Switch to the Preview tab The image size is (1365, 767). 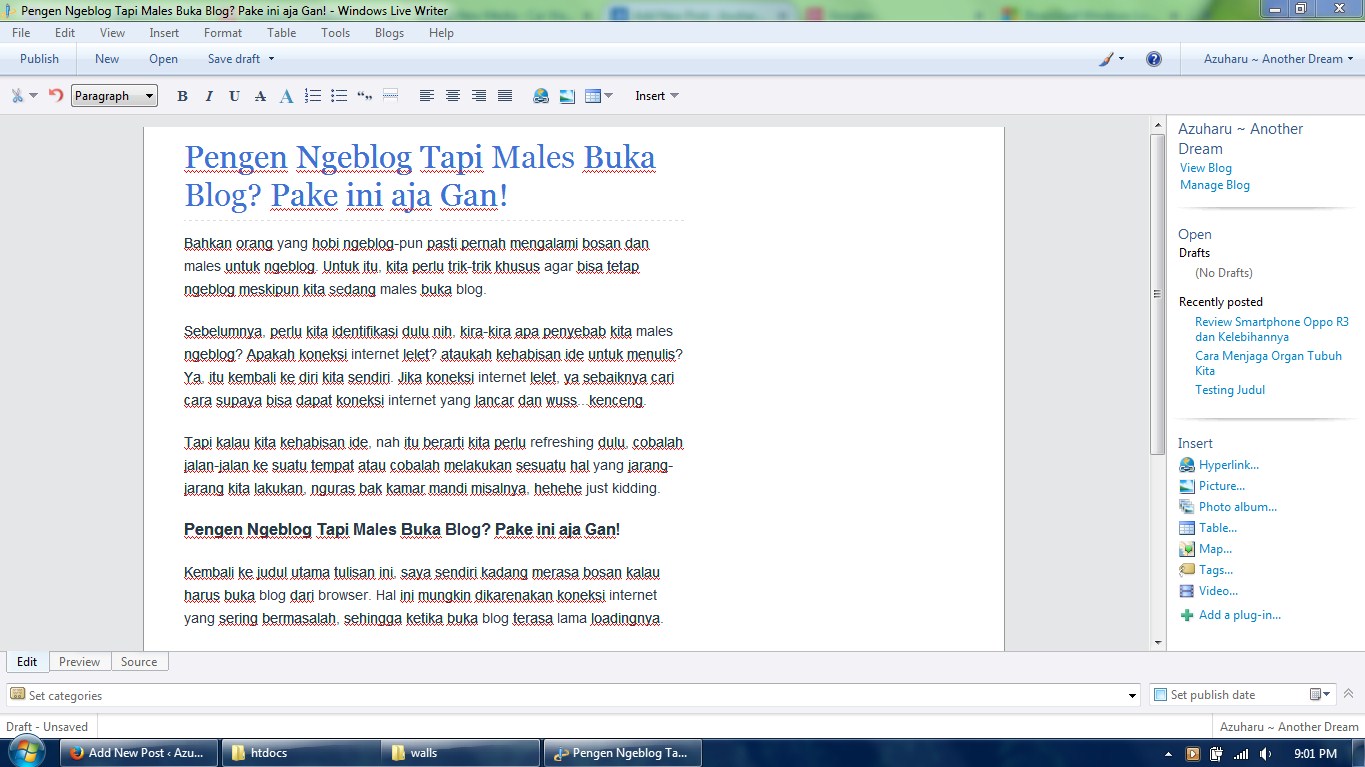(x=79, y=662)
